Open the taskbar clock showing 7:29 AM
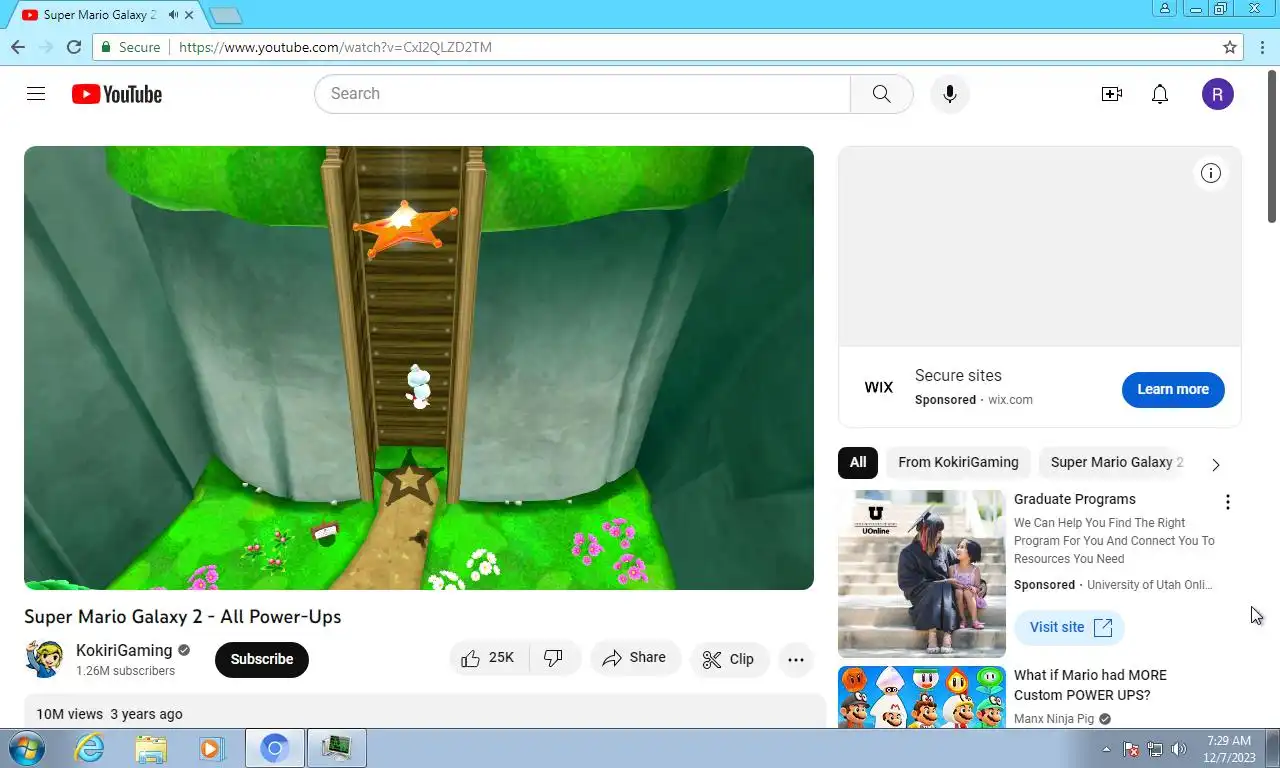This screenshot has height=768, width=1280. tap(1229, 748)
